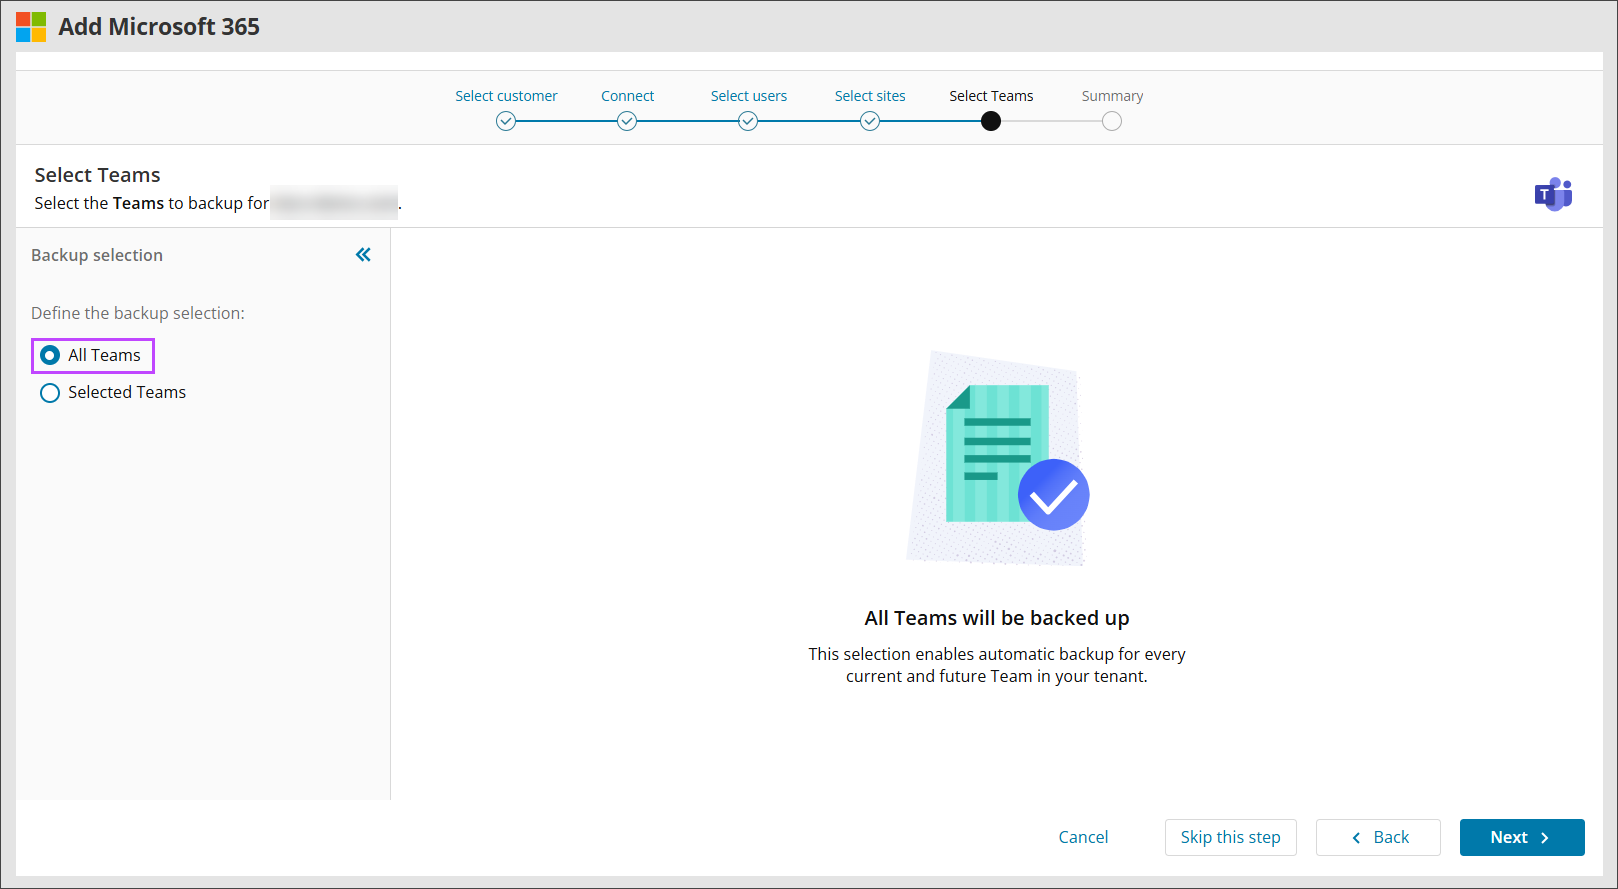Click the Microsoft logo icon
This screenshot has width=1618, height=889.
(x=31, y=27)
